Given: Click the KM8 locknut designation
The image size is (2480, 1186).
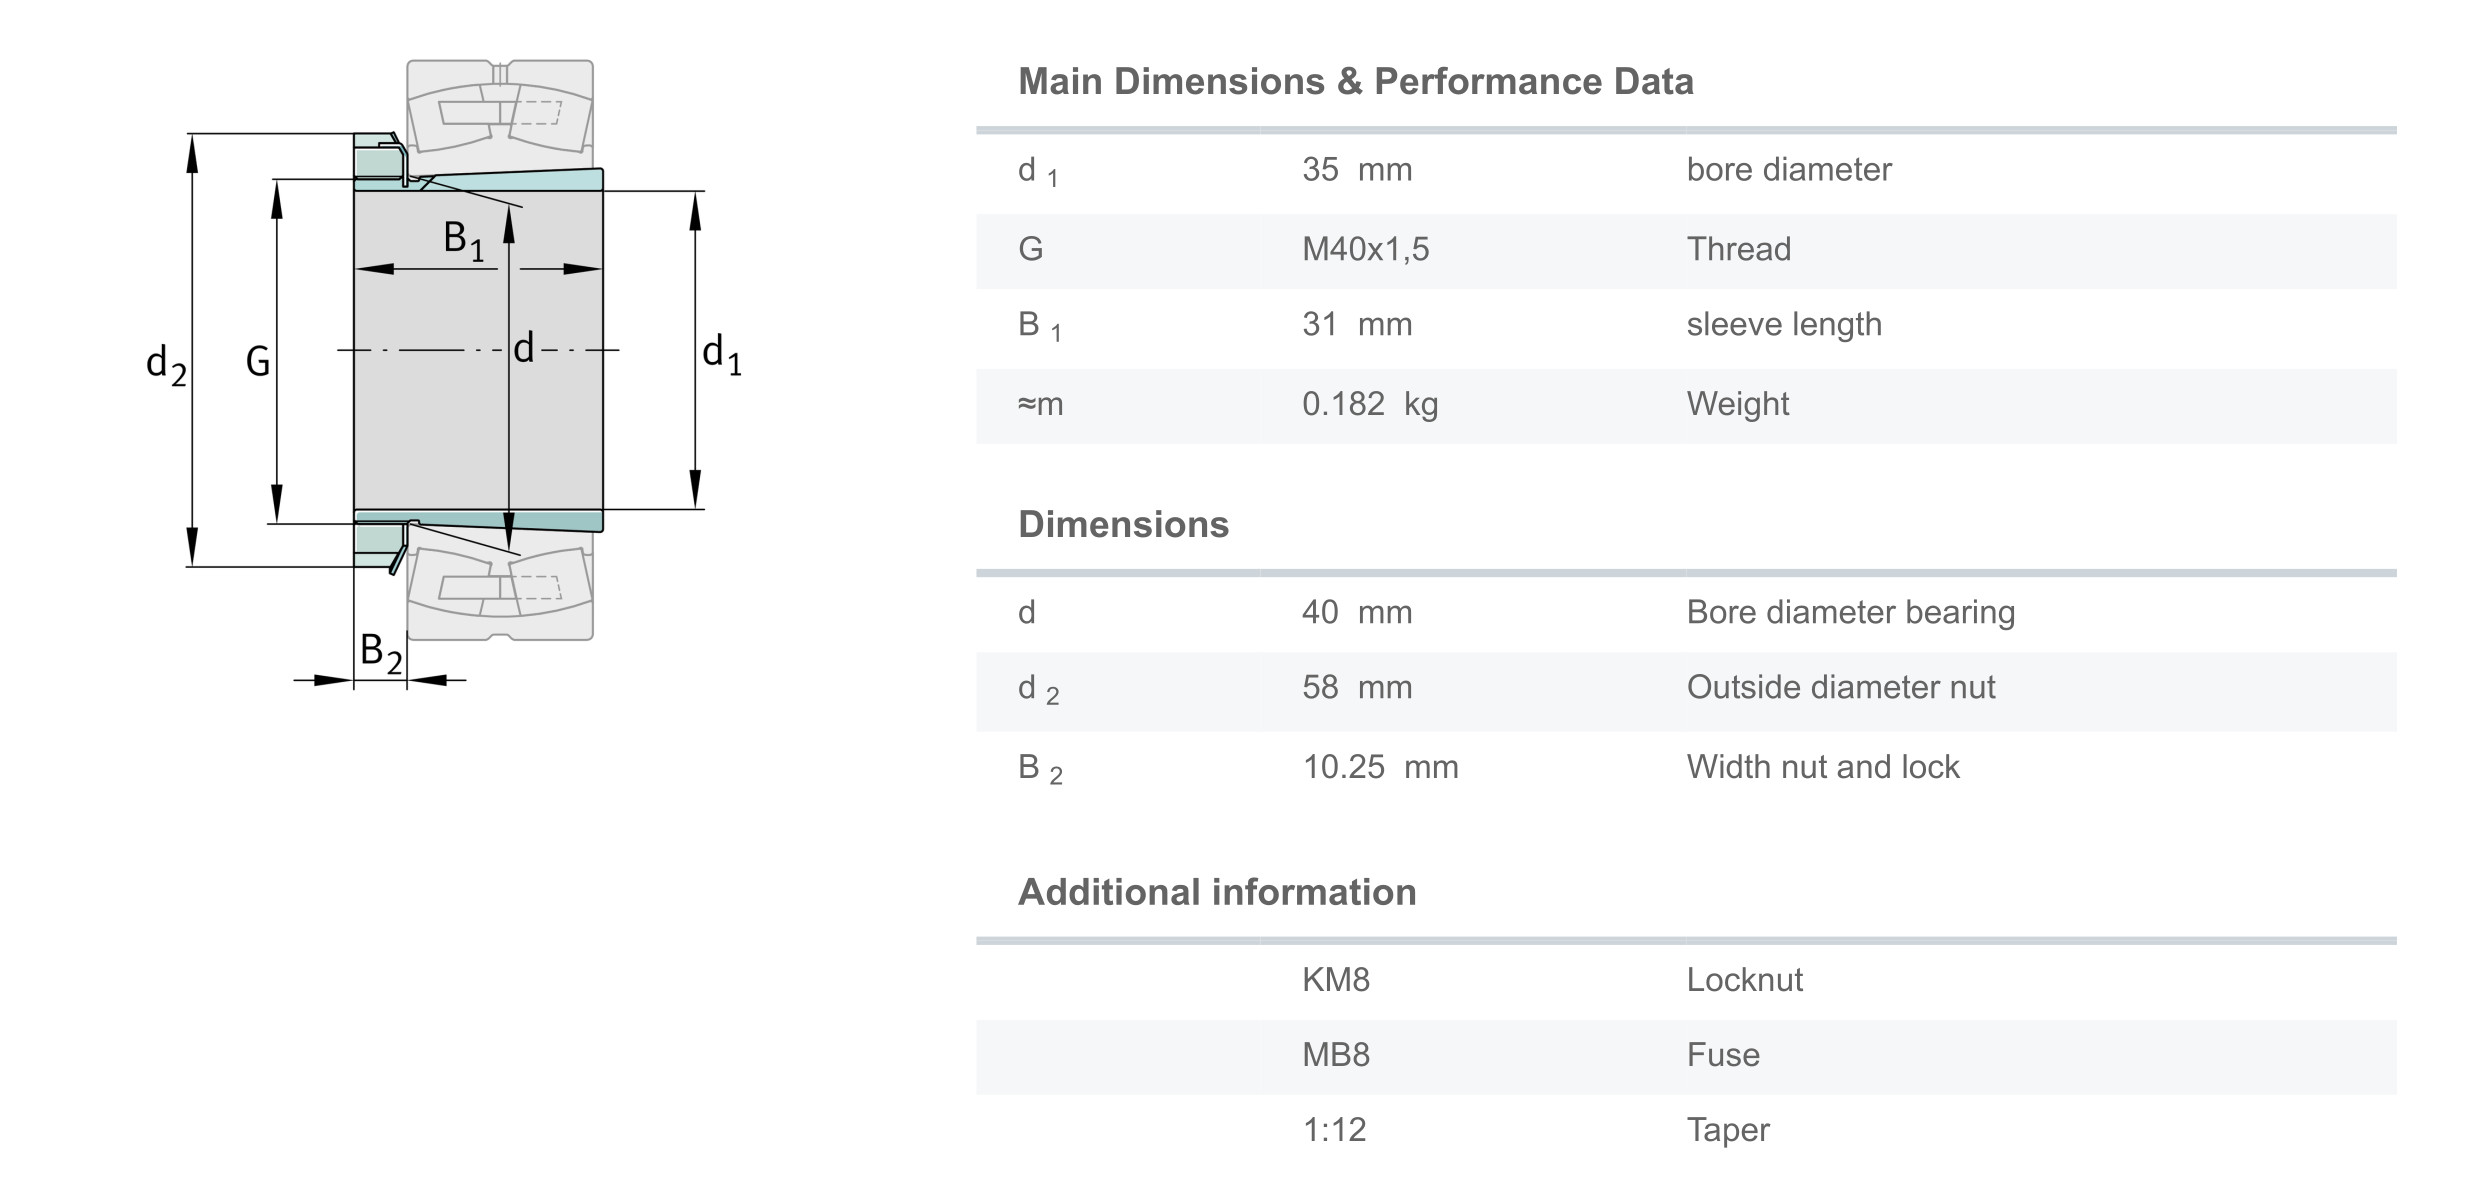Looking at the screenshot, I should point(1335,980).
